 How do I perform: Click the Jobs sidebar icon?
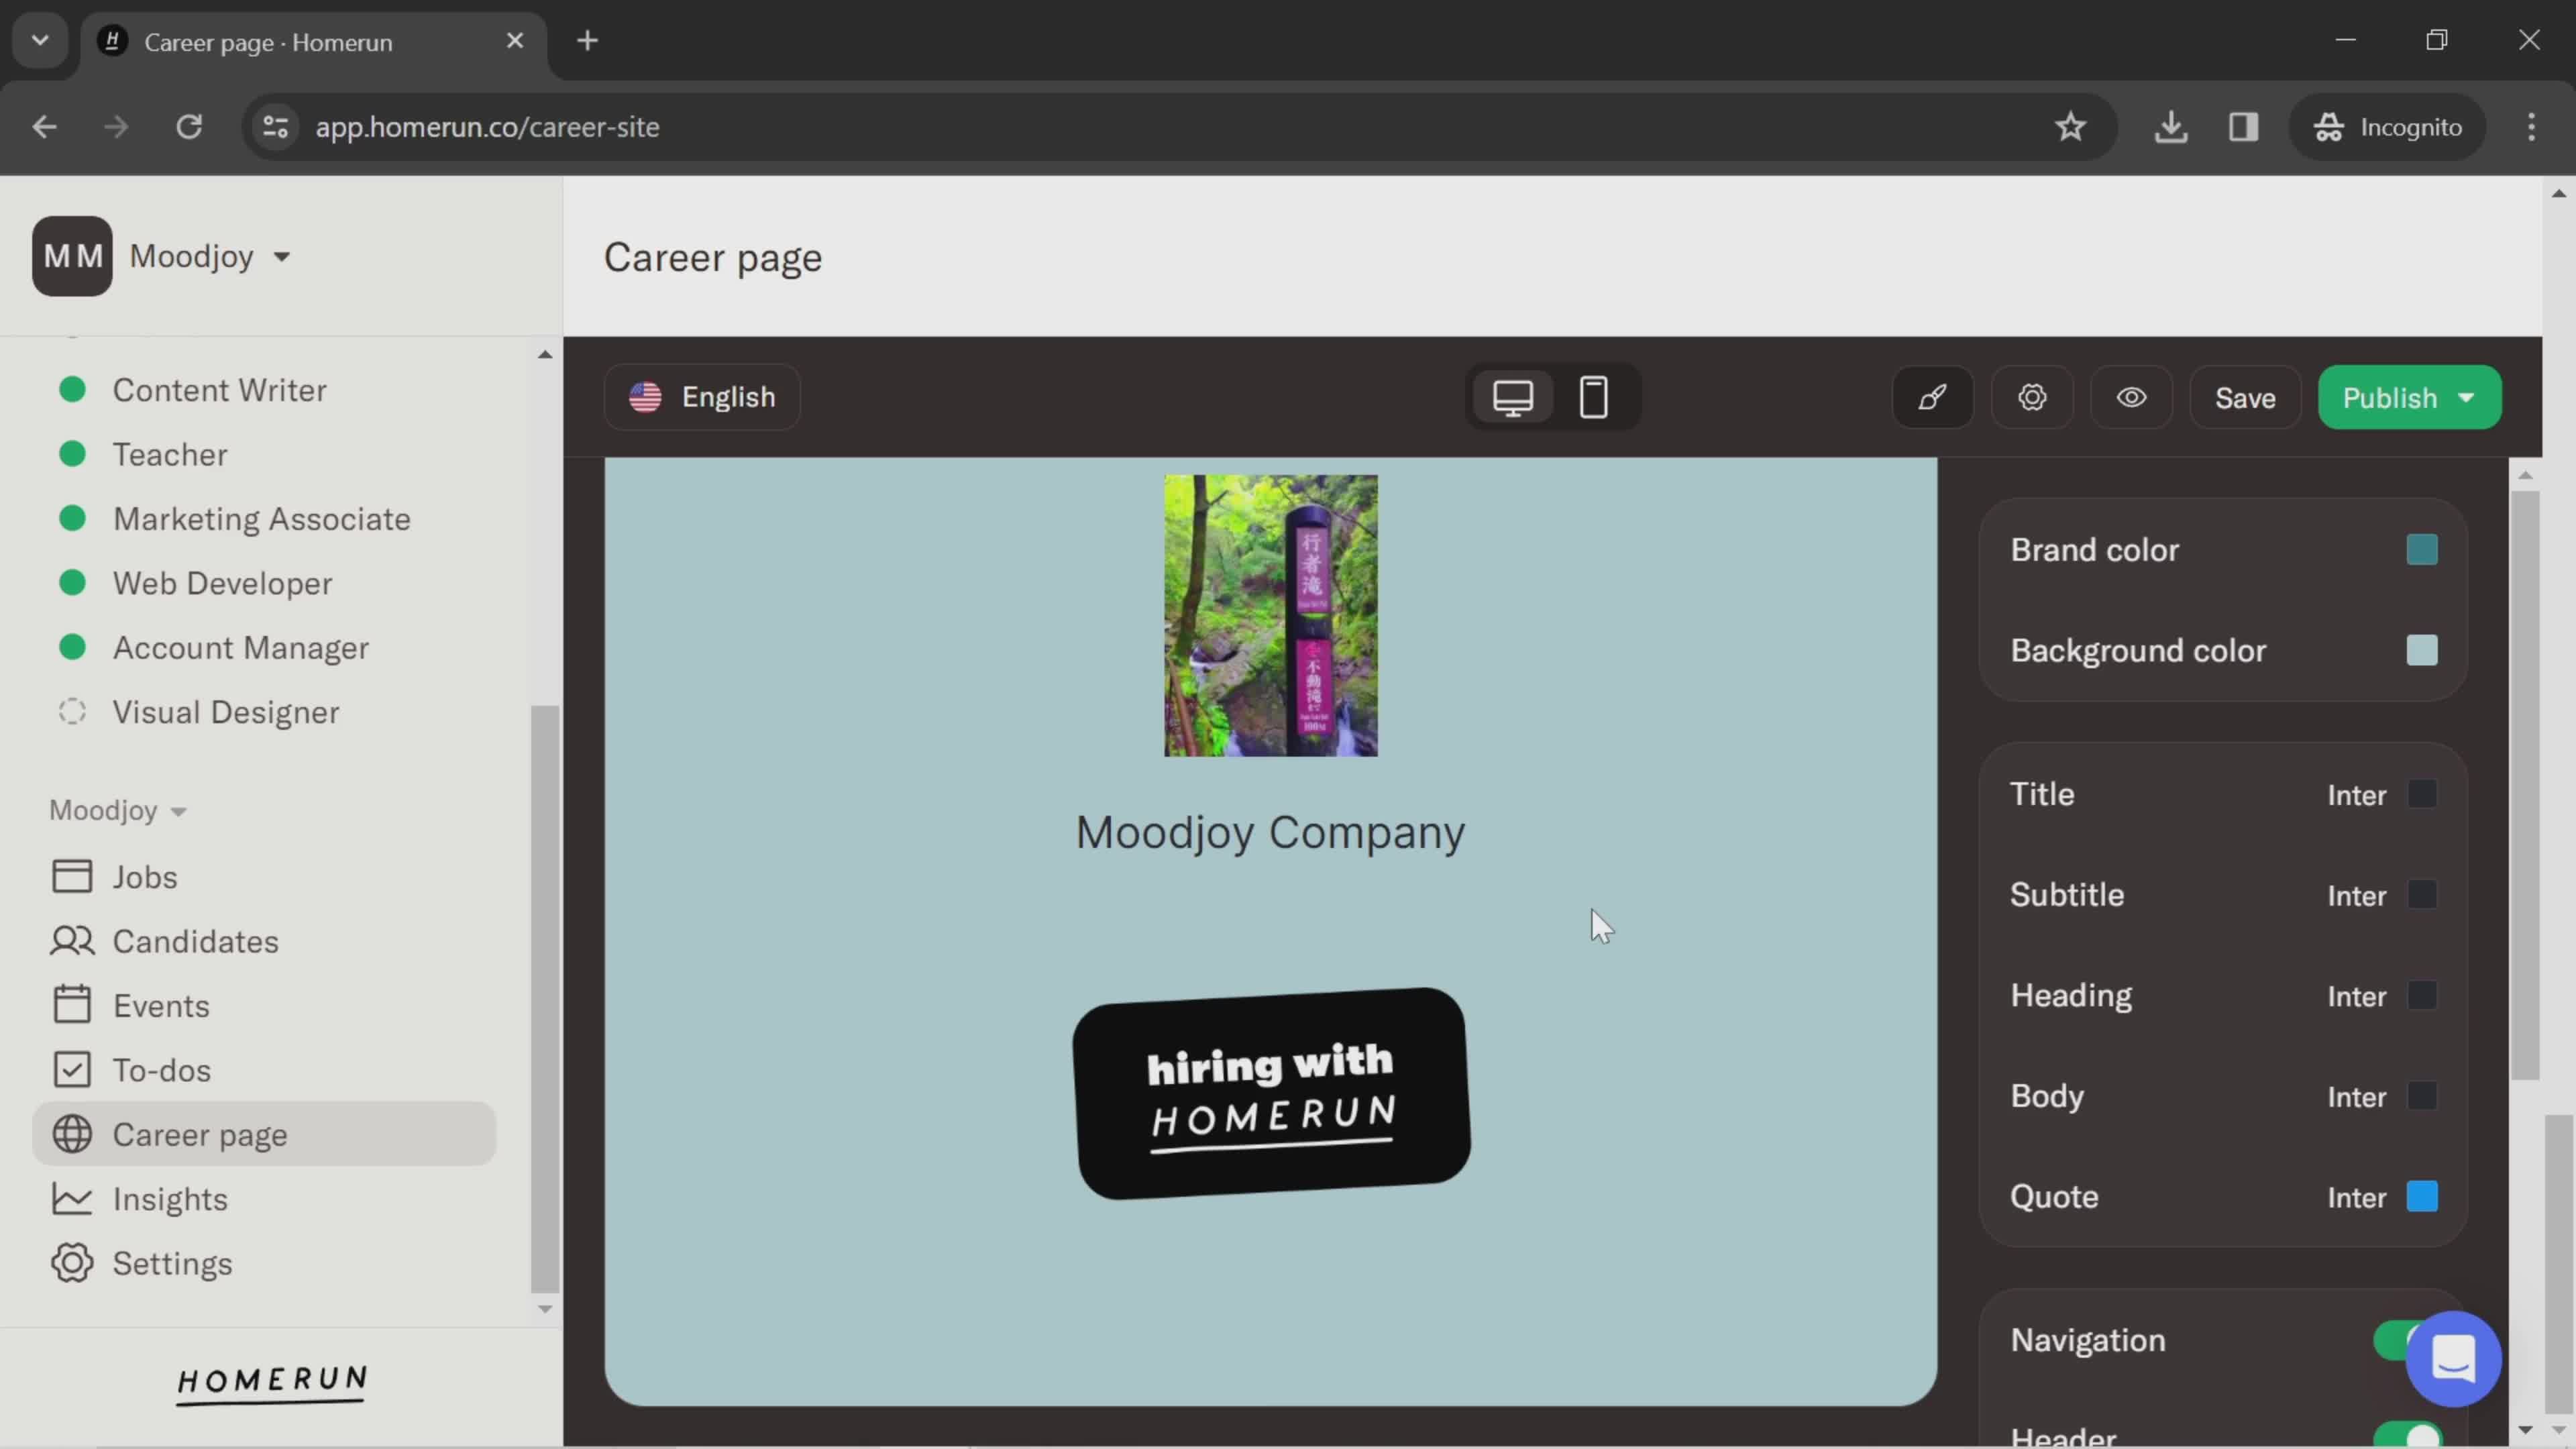tap(72, 876)
